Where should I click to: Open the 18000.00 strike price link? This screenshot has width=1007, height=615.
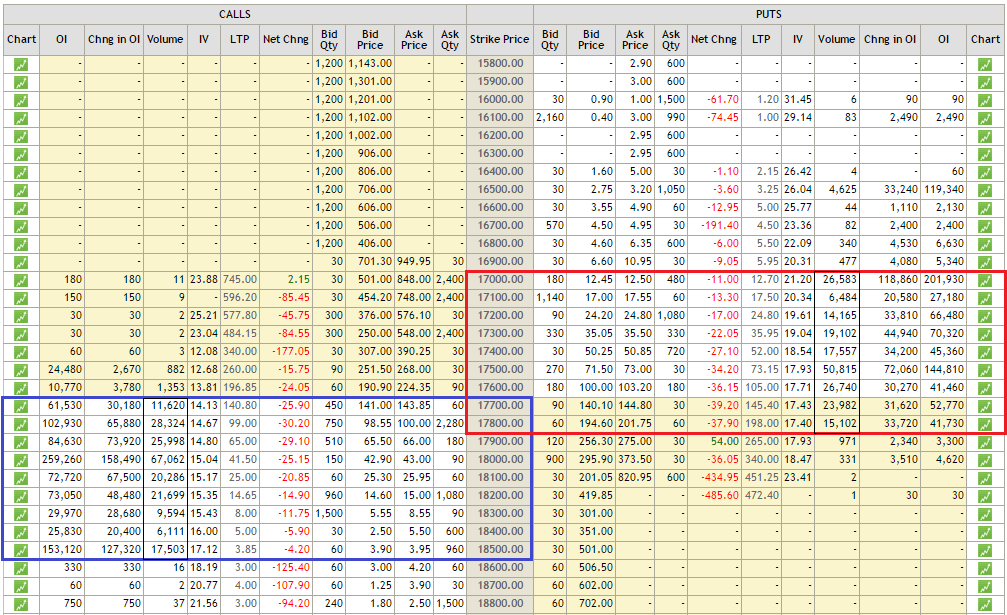[x=501, y=459]
